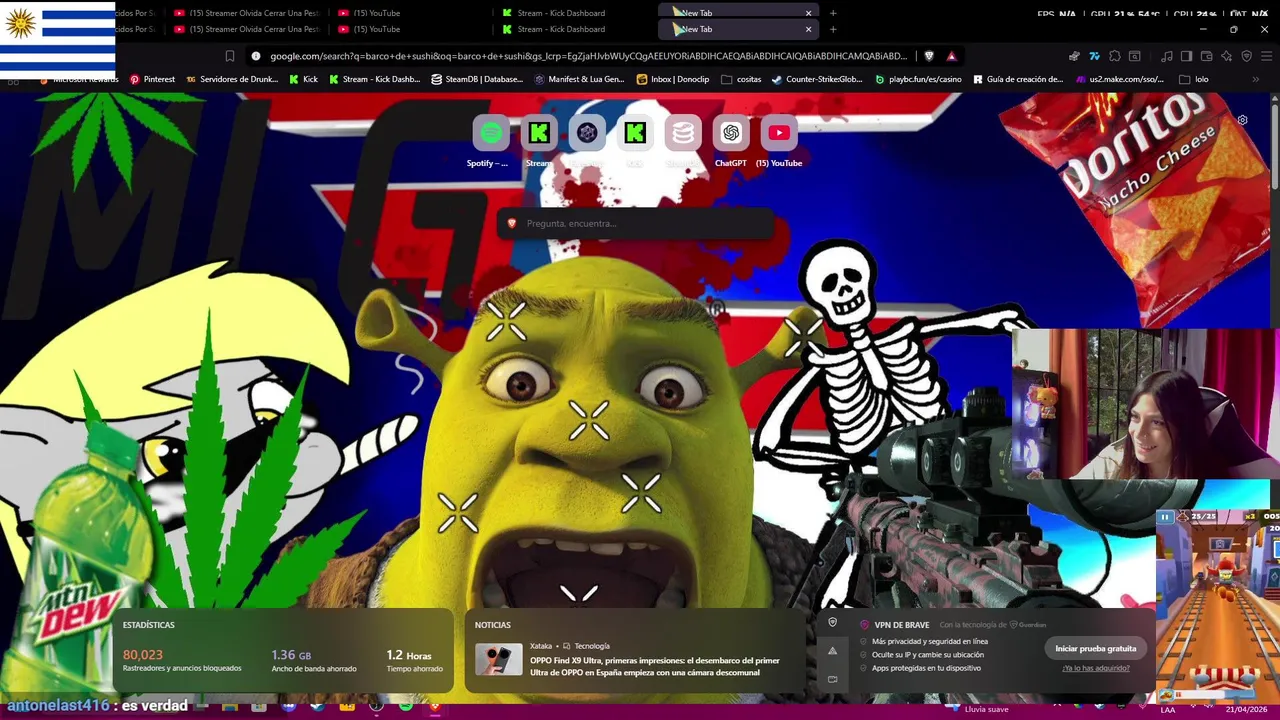1280x720 pixels.
Task: Pause the Subway Surfers game overlay
Action: (1165, 517)
